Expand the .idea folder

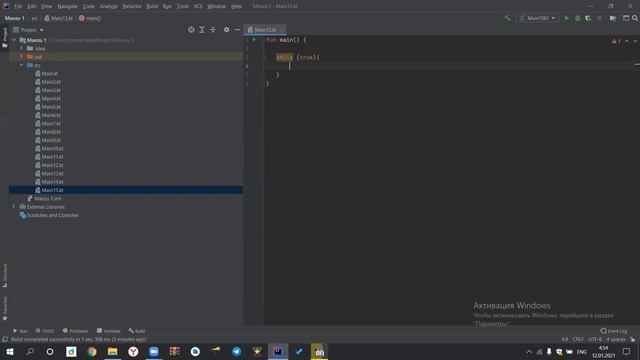pyautogui.click(x=22, y=48)
